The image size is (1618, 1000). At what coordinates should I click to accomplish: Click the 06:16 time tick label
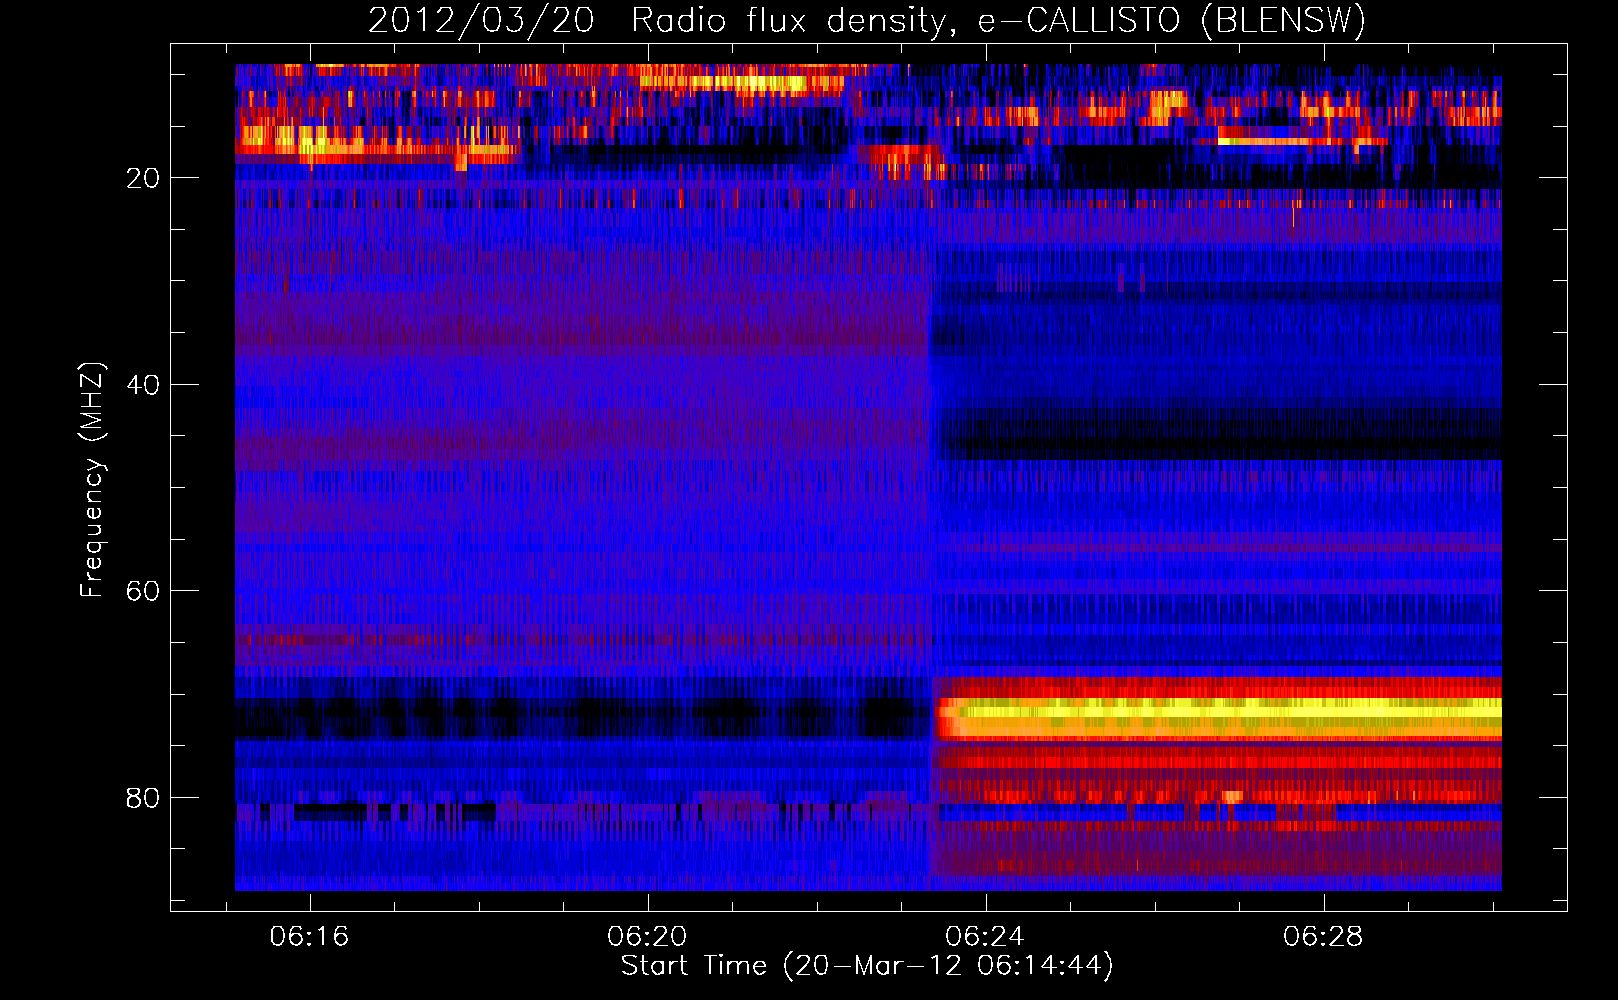(x=309, y=936)
